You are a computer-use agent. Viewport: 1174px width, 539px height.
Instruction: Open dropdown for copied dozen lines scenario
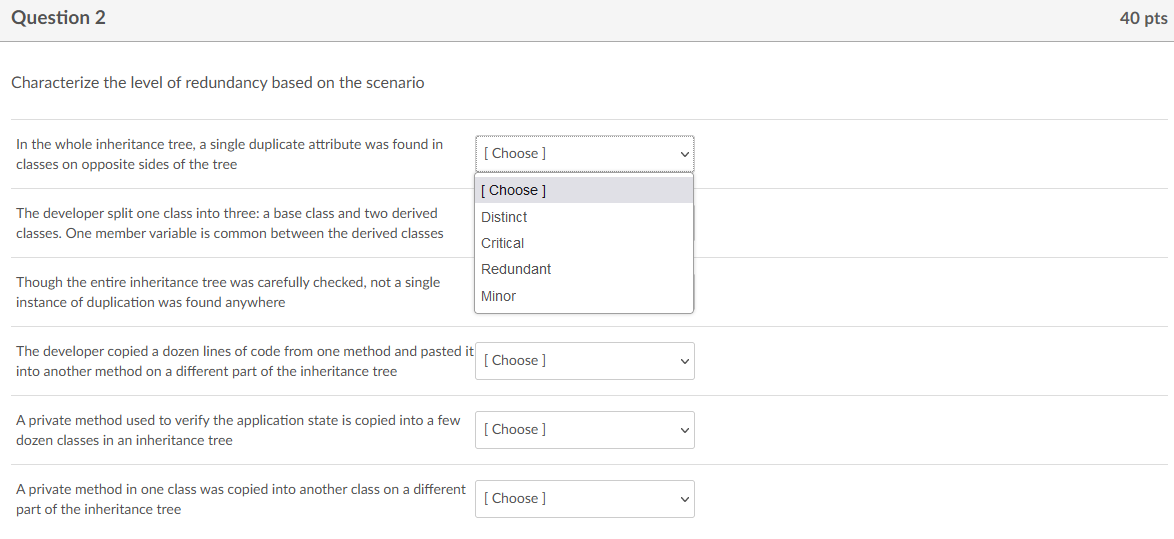pos(584,361)
